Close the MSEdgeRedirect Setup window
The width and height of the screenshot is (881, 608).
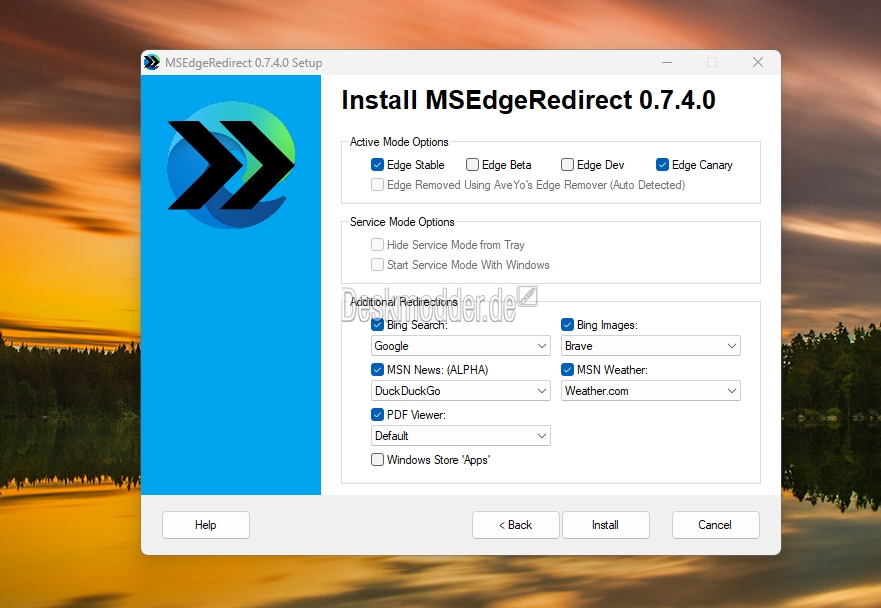click(758, 62)
